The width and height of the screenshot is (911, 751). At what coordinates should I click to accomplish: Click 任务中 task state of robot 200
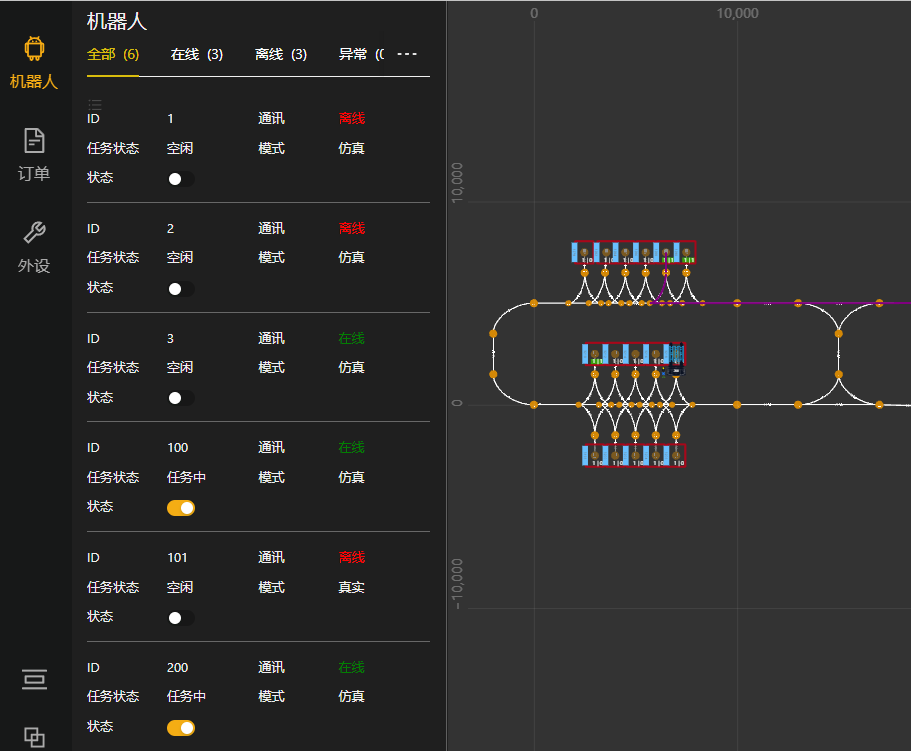click(x=186, y=696)
